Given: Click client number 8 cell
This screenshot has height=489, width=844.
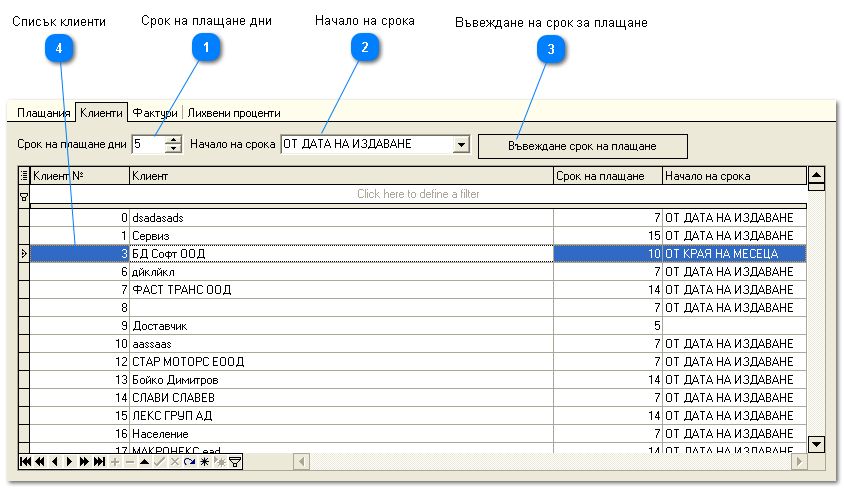Looking at the screenshot, I should 80,308.
